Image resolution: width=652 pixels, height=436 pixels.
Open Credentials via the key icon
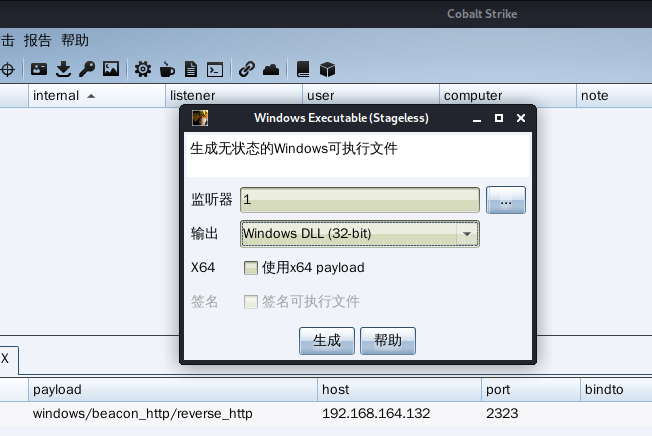[87, 69]
